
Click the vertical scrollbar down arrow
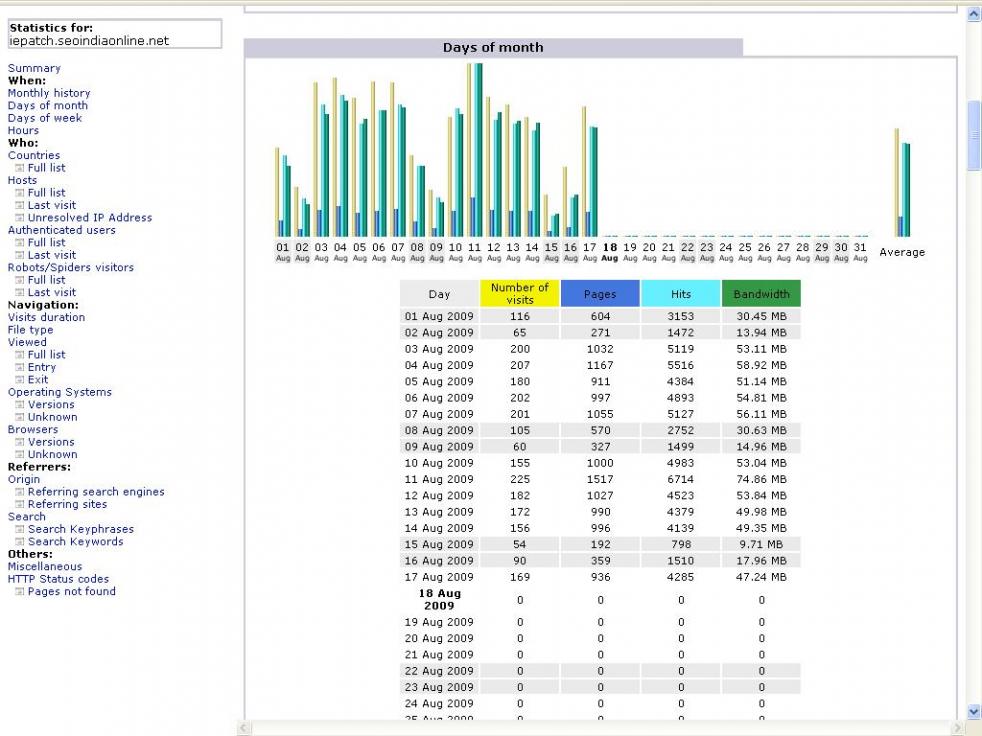[974, 712]
